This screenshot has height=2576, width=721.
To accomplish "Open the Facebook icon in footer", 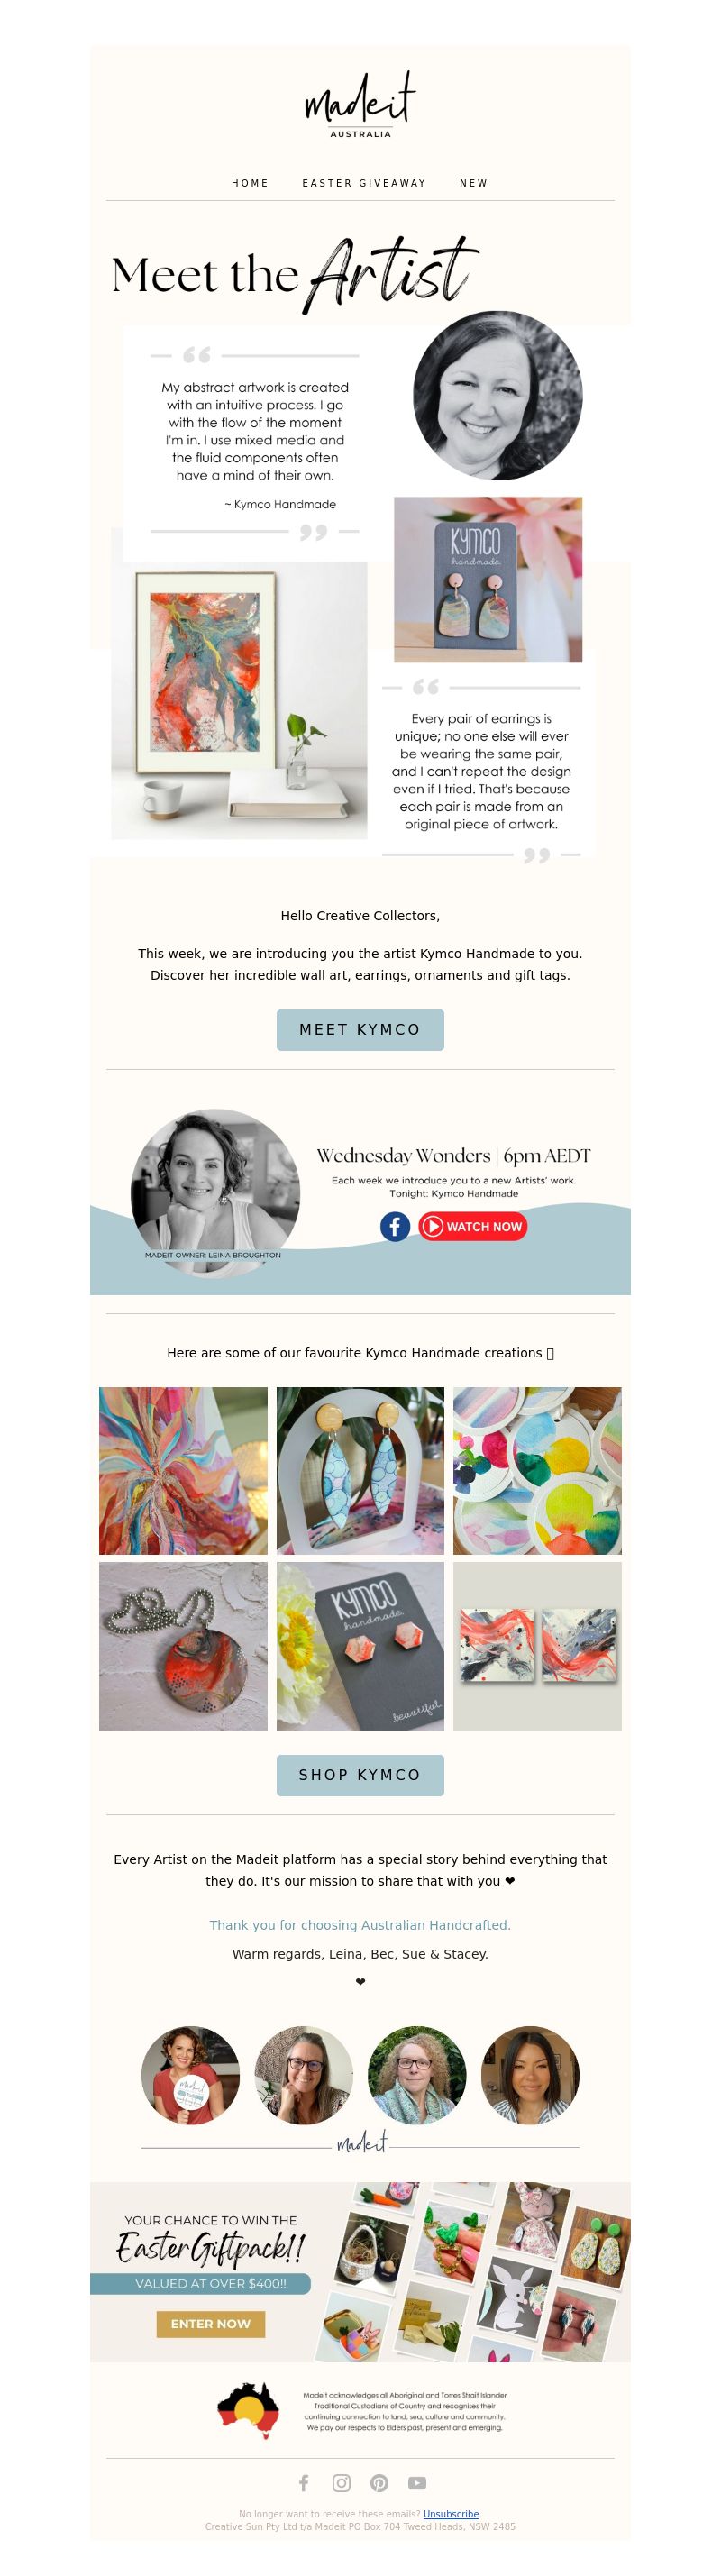I will [x=304, y=2483].
